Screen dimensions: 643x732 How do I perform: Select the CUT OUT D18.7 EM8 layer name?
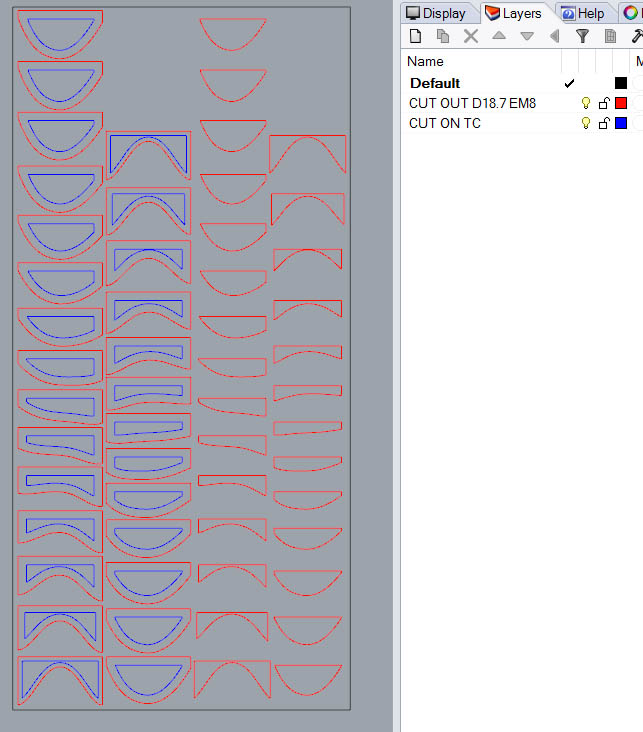point(472,103)
